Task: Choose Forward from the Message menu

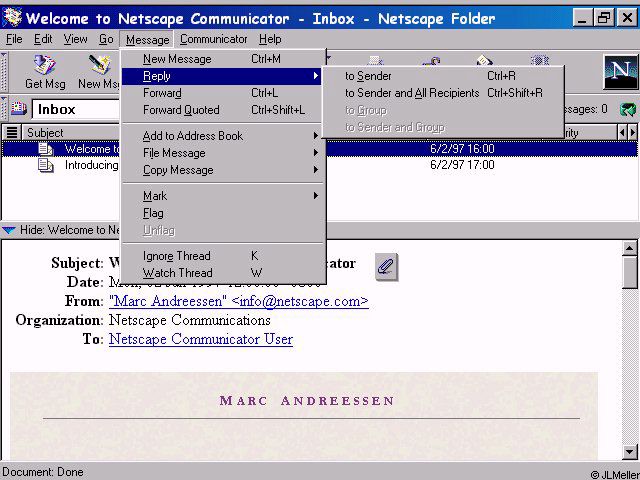Action: (x=224, y=93)
